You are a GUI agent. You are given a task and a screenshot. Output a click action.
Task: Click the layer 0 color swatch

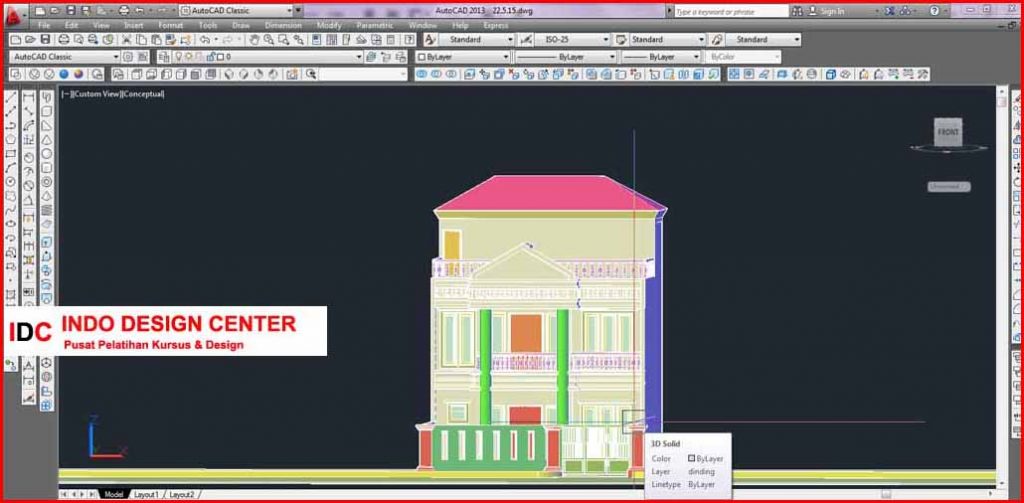click(221, 57)
